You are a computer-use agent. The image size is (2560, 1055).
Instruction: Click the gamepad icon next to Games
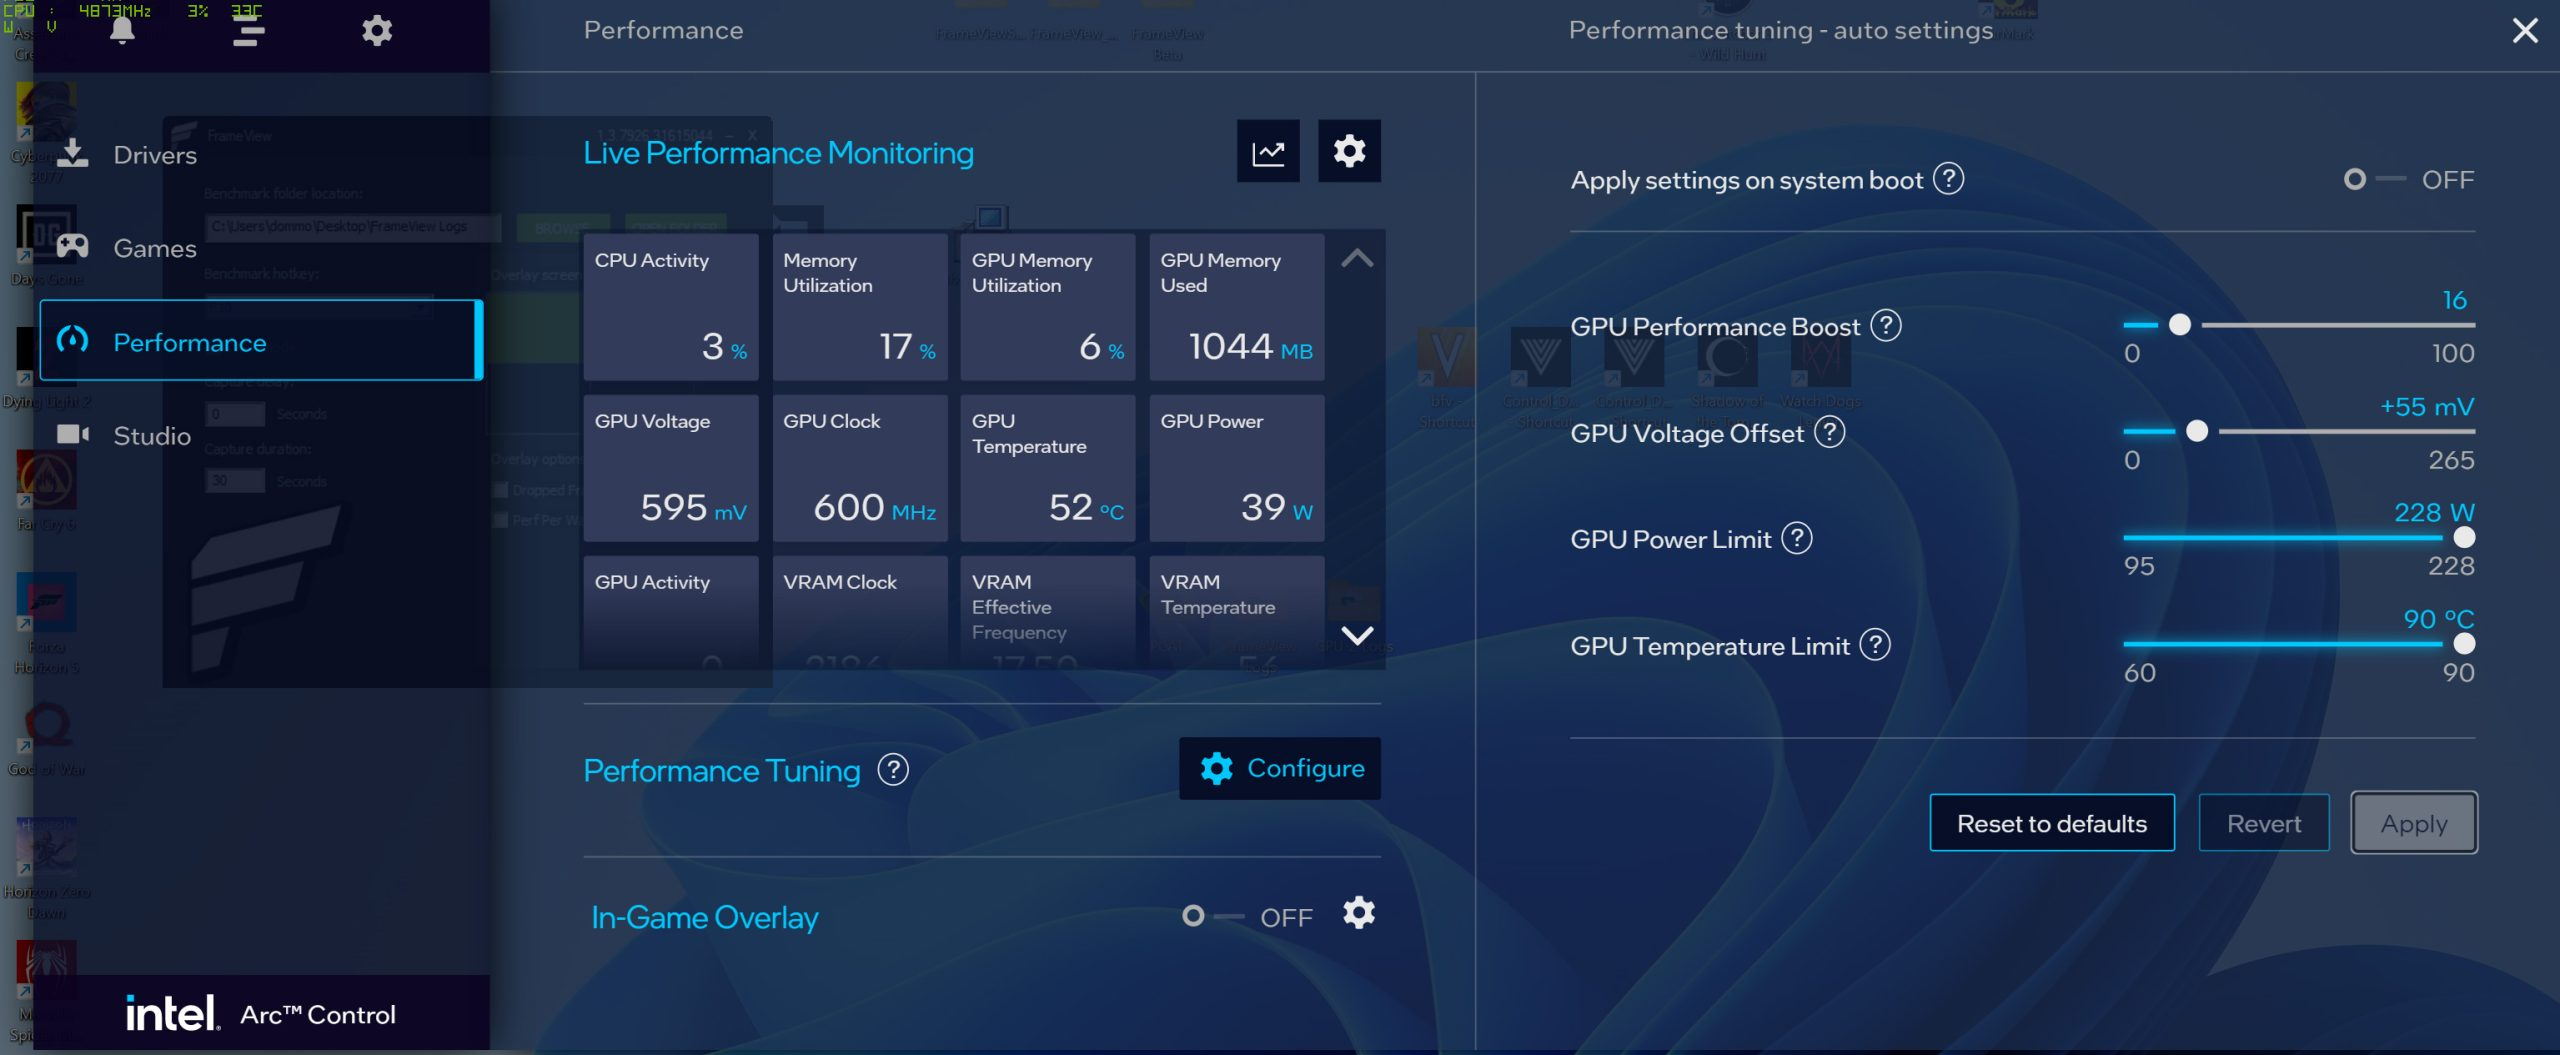coord(73,247)
